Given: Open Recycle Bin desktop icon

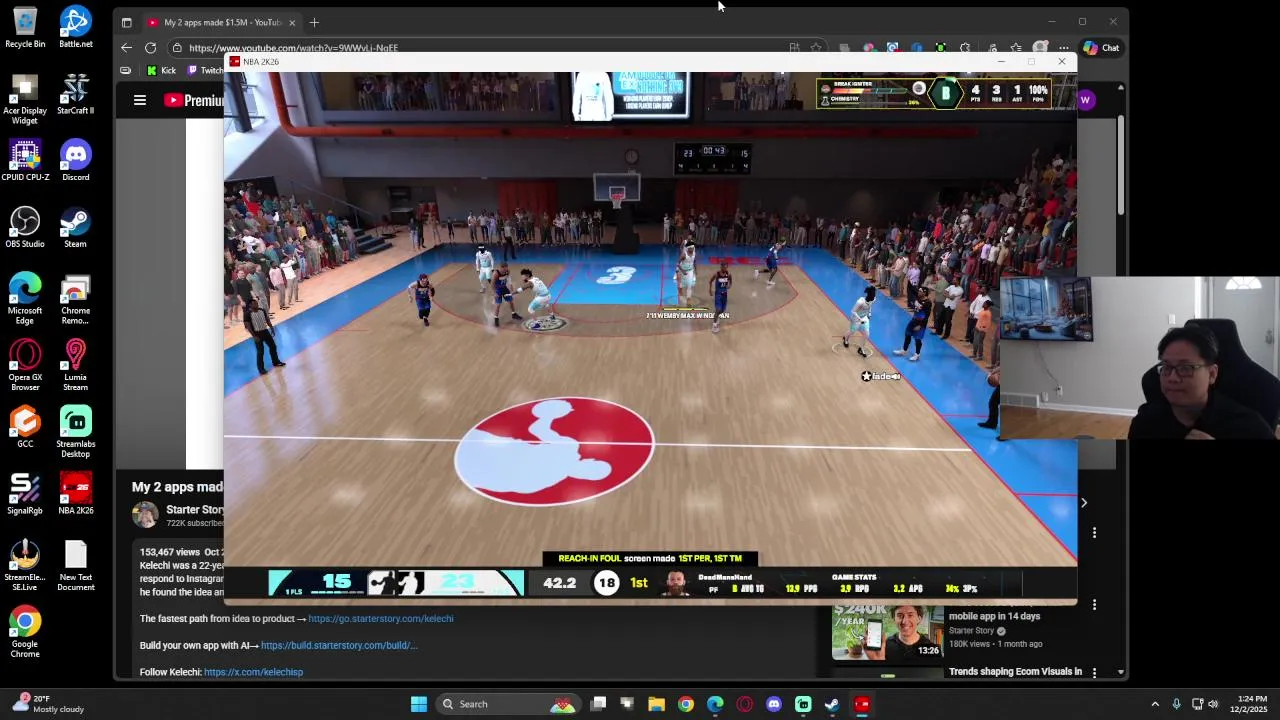Looking at the screenshot, I should click(25, 28).
